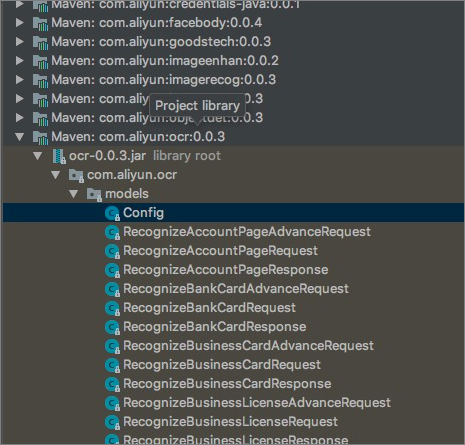Expand the Maven com.aliyun:imagerecog:0.0.3 node
Screen dimensions: 465x445
[20, 80]
